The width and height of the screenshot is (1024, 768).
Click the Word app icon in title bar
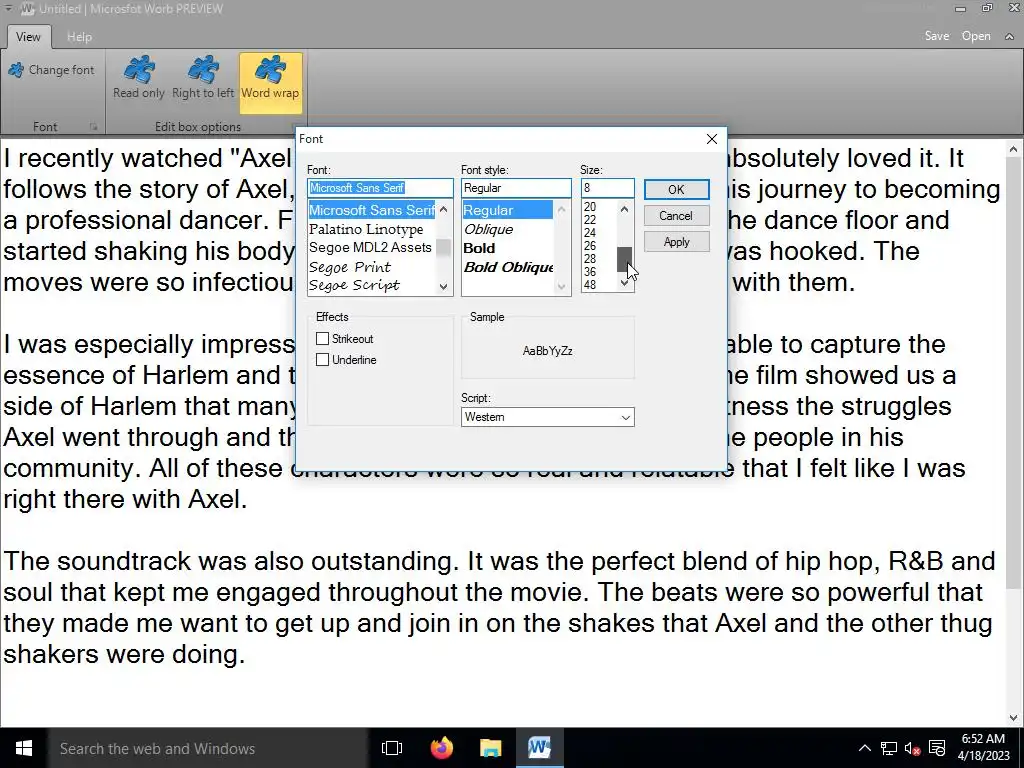point(27,9)
